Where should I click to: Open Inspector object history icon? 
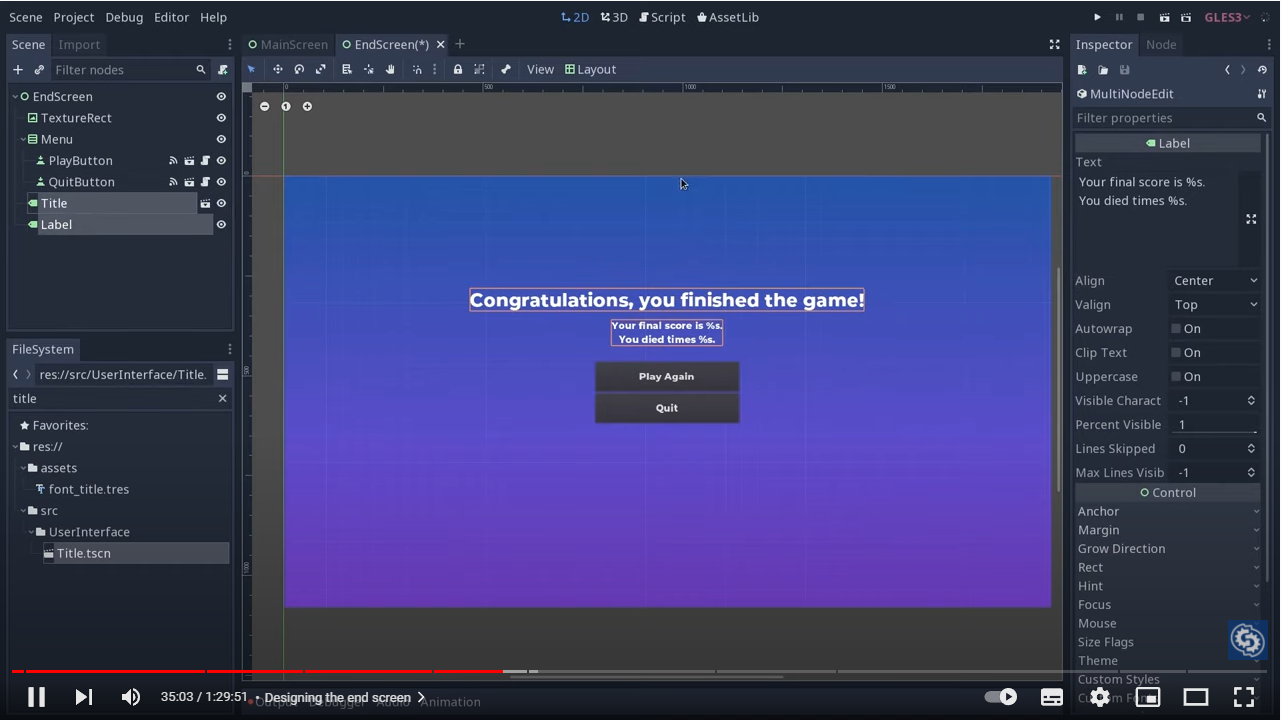coord(1262,70)
